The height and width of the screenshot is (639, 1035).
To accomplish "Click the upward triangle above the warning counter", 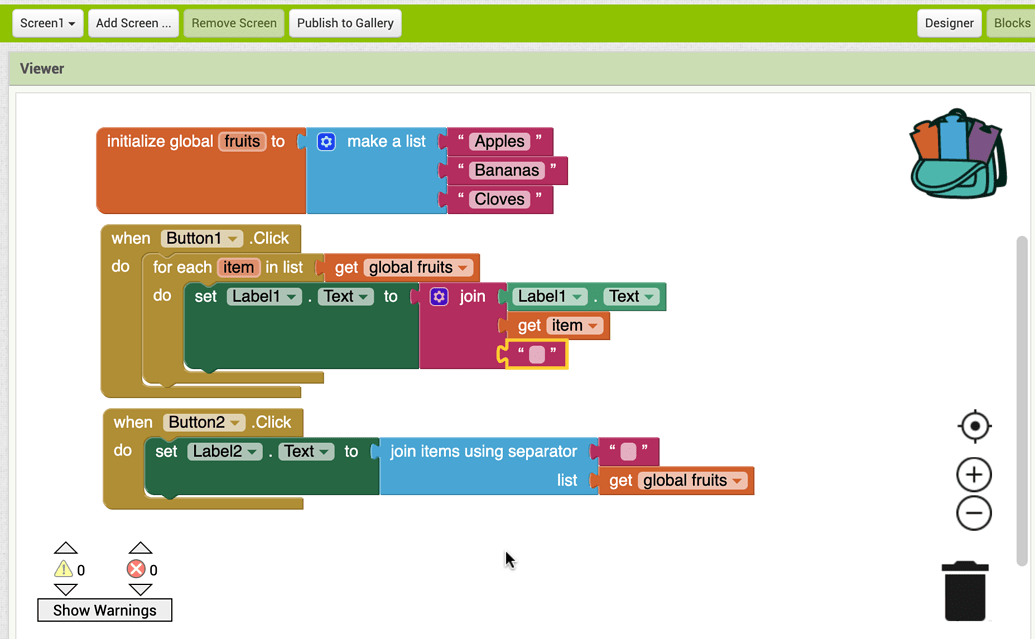I will click(x=66, y=546).
